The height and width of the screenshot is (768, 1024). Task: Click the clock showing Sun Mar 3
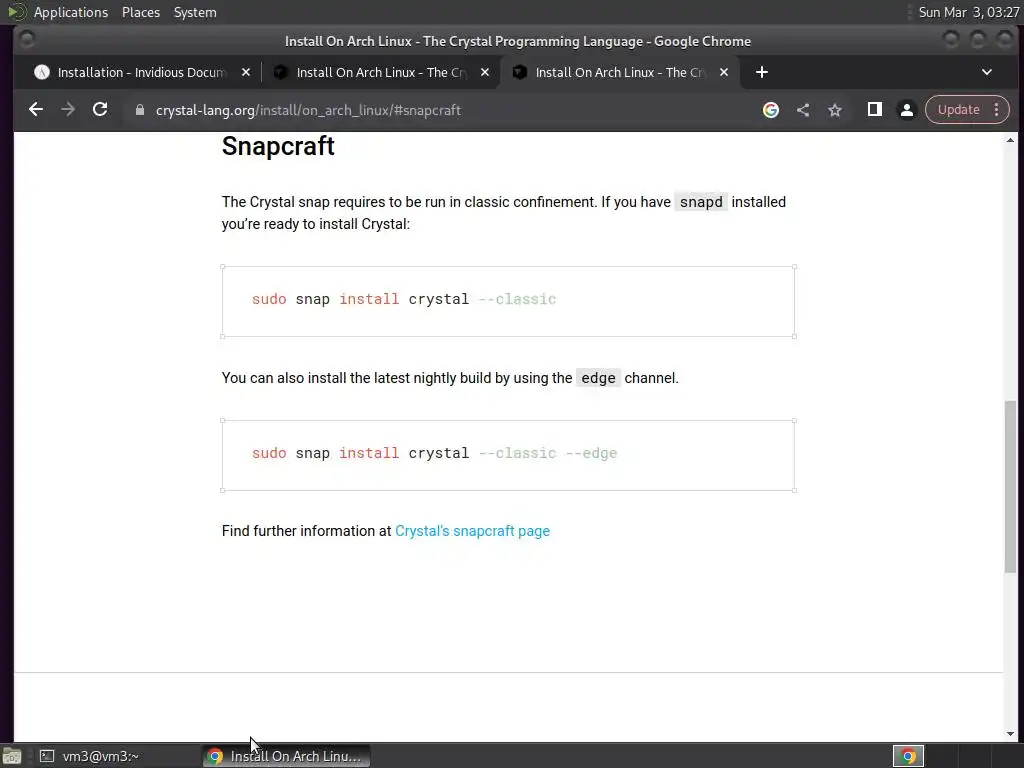[968, 12]
